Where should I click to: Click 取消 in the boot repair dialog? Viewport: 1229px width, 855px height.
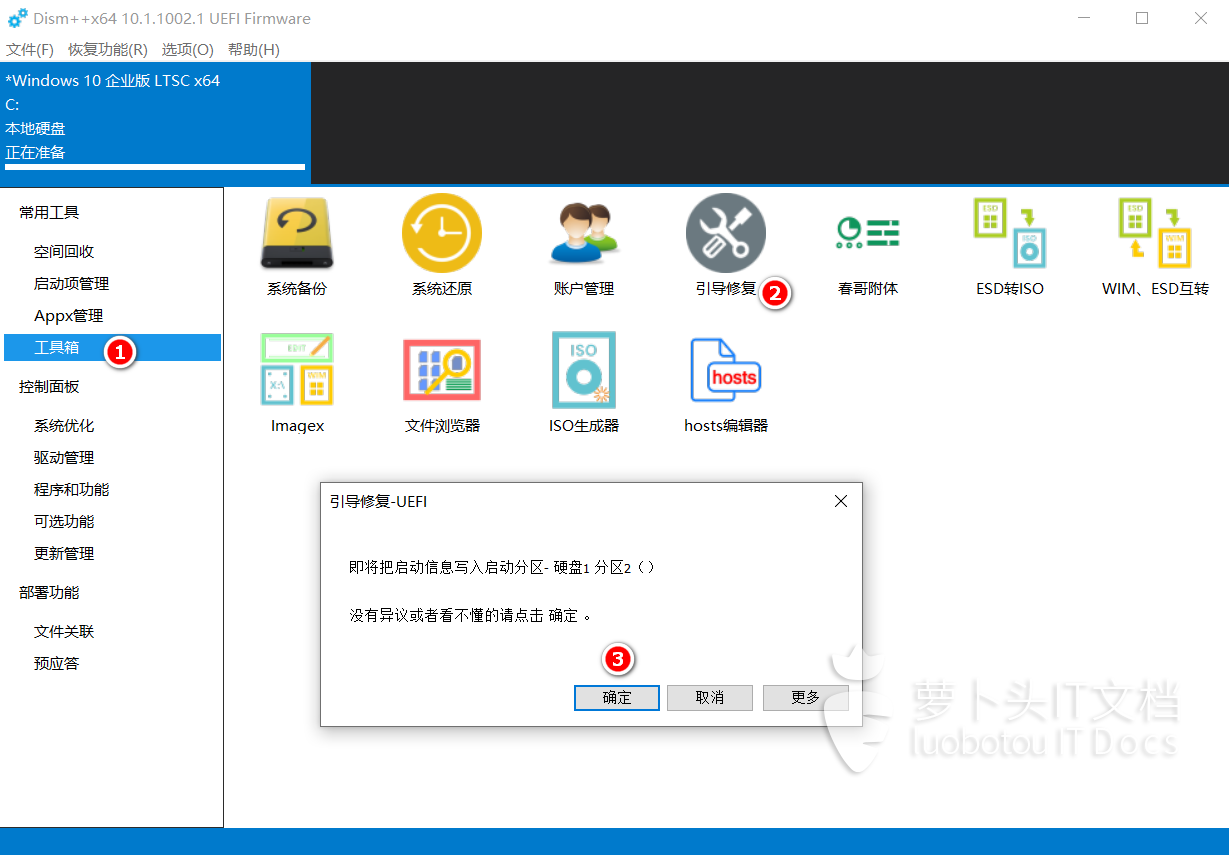pyautogui.click(x=709, y=698)
